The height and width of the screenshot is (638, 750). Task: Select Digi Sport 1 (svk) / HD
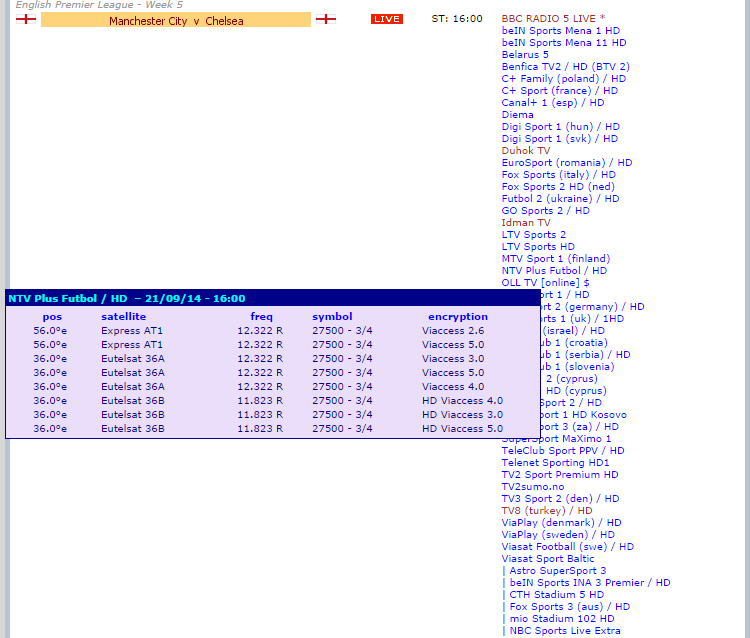(560, 138)
